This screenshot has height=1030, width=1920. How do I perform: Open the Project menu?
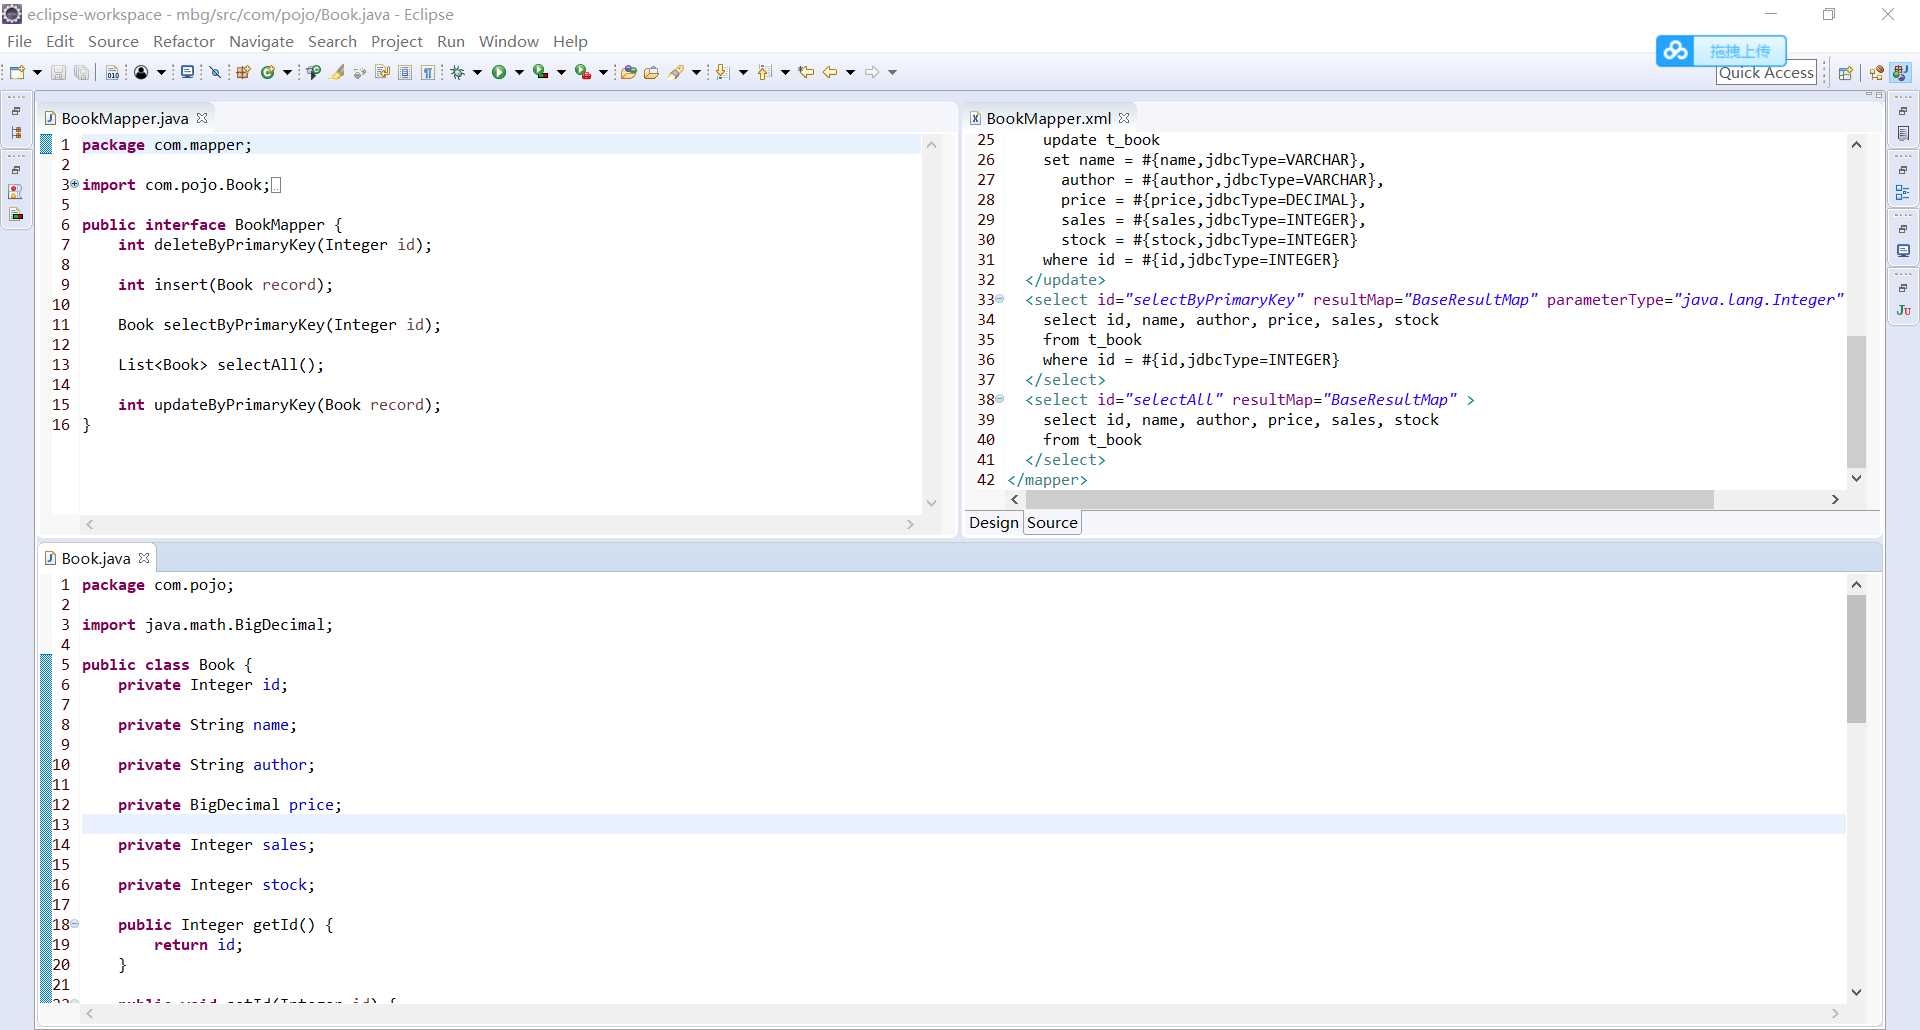[x=397, y=41]
